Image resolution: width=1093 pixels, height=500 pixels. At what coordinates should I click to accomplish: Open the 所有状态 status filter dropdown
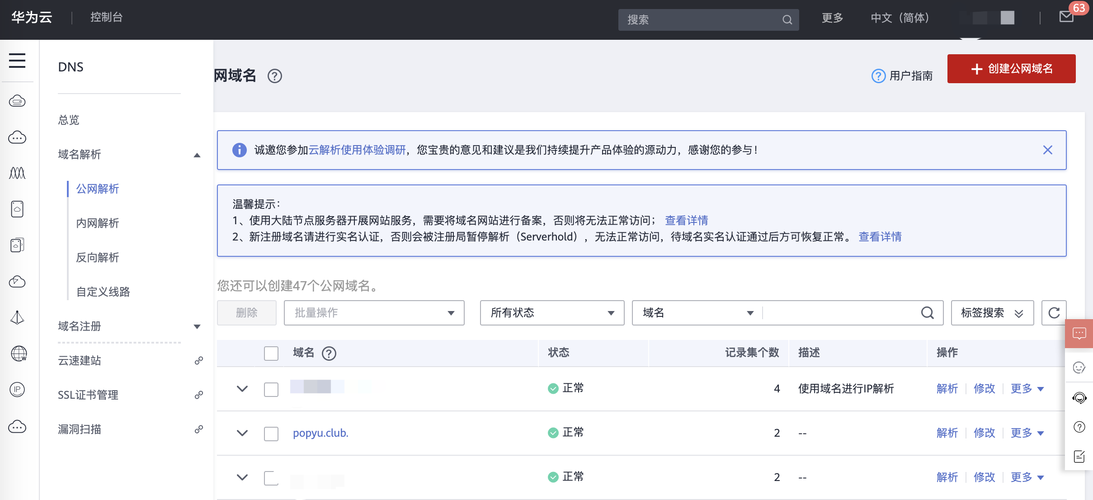(552, 313)
